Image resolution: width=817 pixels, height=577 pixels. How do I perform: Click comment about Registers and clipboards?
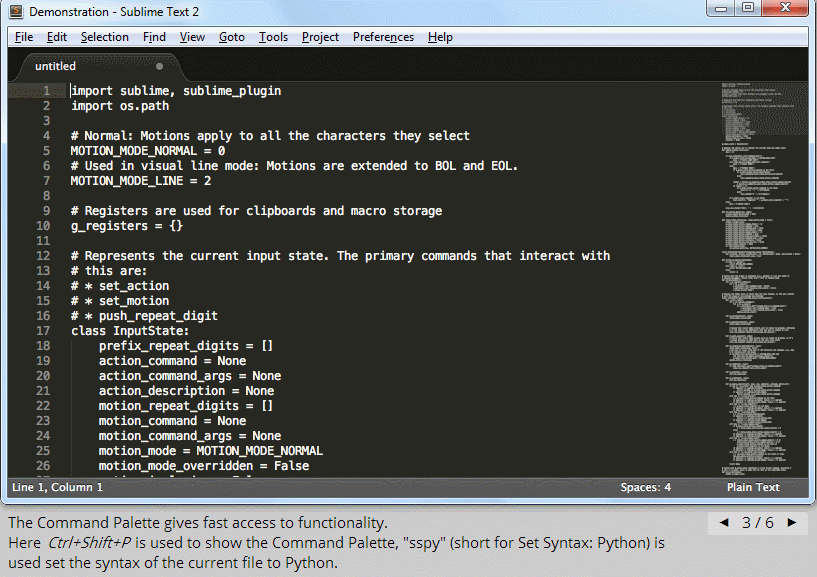click(x=256, y=211)
